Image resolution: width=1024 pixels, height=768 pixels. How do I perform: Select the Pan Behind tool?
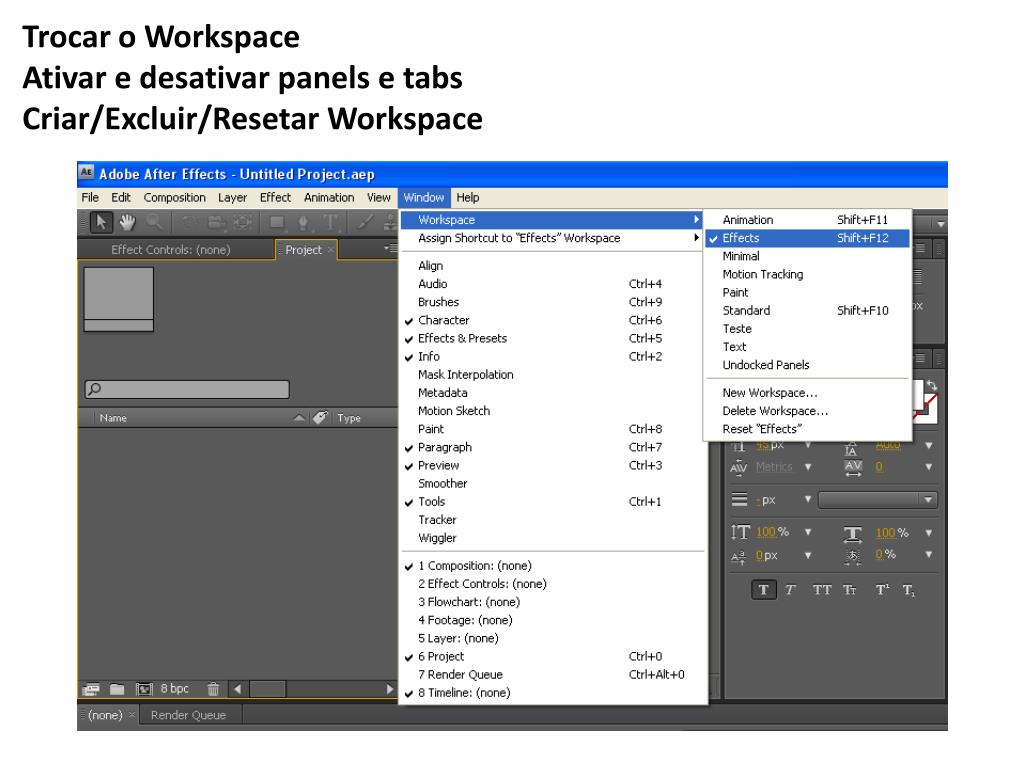[242, 223]
